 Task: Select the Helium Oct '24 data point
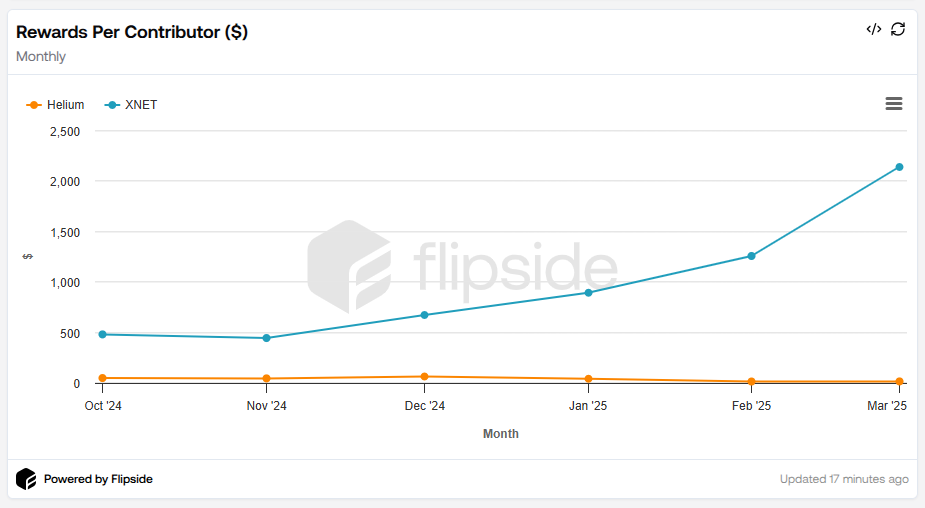pos(103,378)
